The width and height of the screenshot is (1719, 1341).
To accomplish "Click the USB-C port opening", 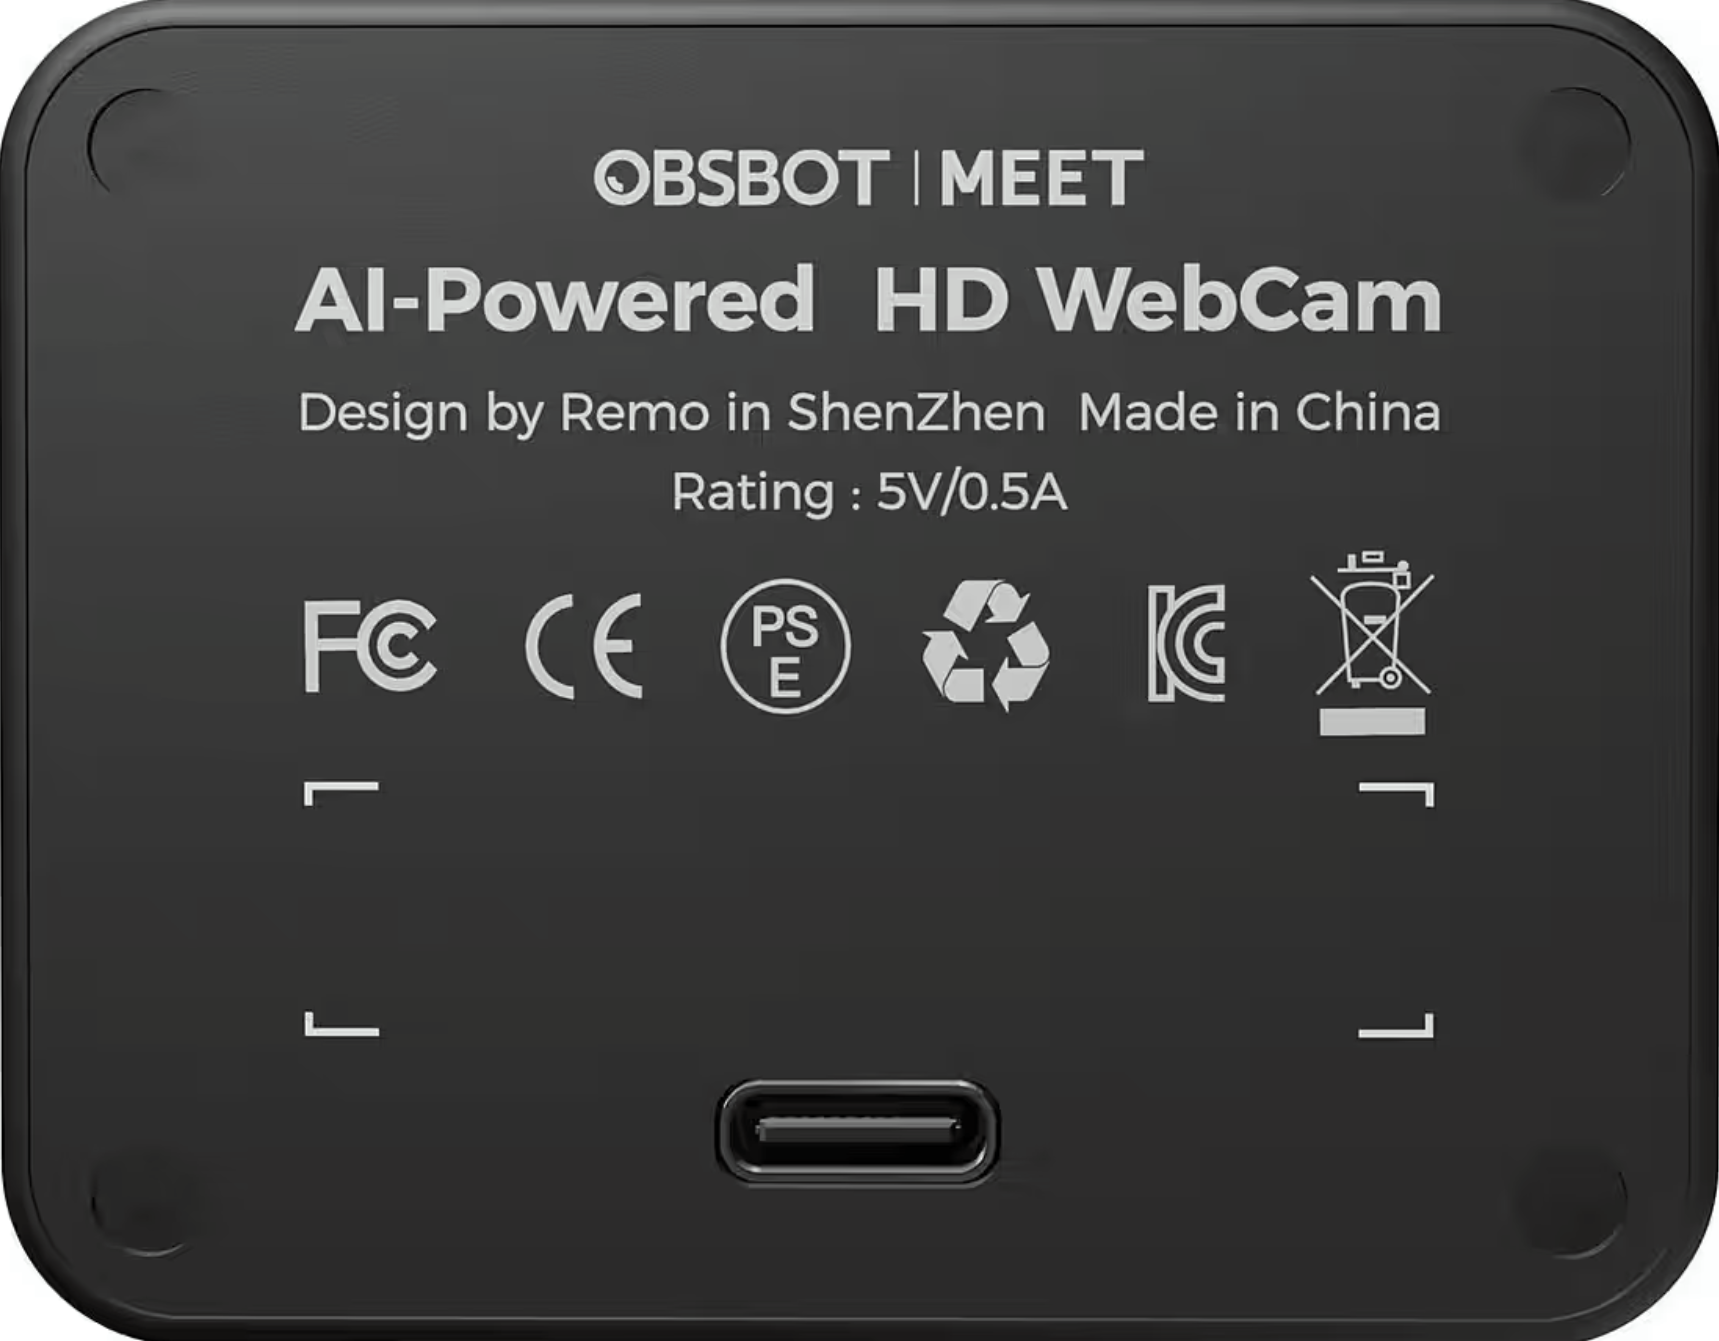I will click(857, 1132).
